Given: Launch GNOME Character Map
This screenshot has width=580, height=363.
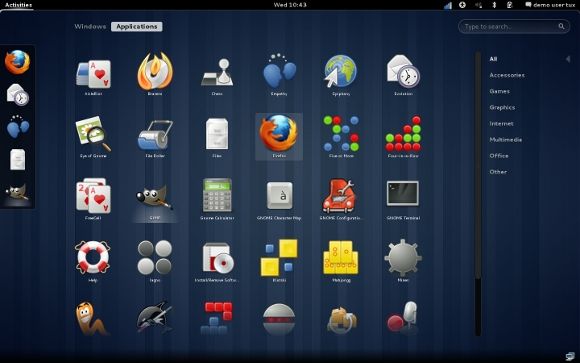Looking at the screenshot, I should (x=279, y=199).
